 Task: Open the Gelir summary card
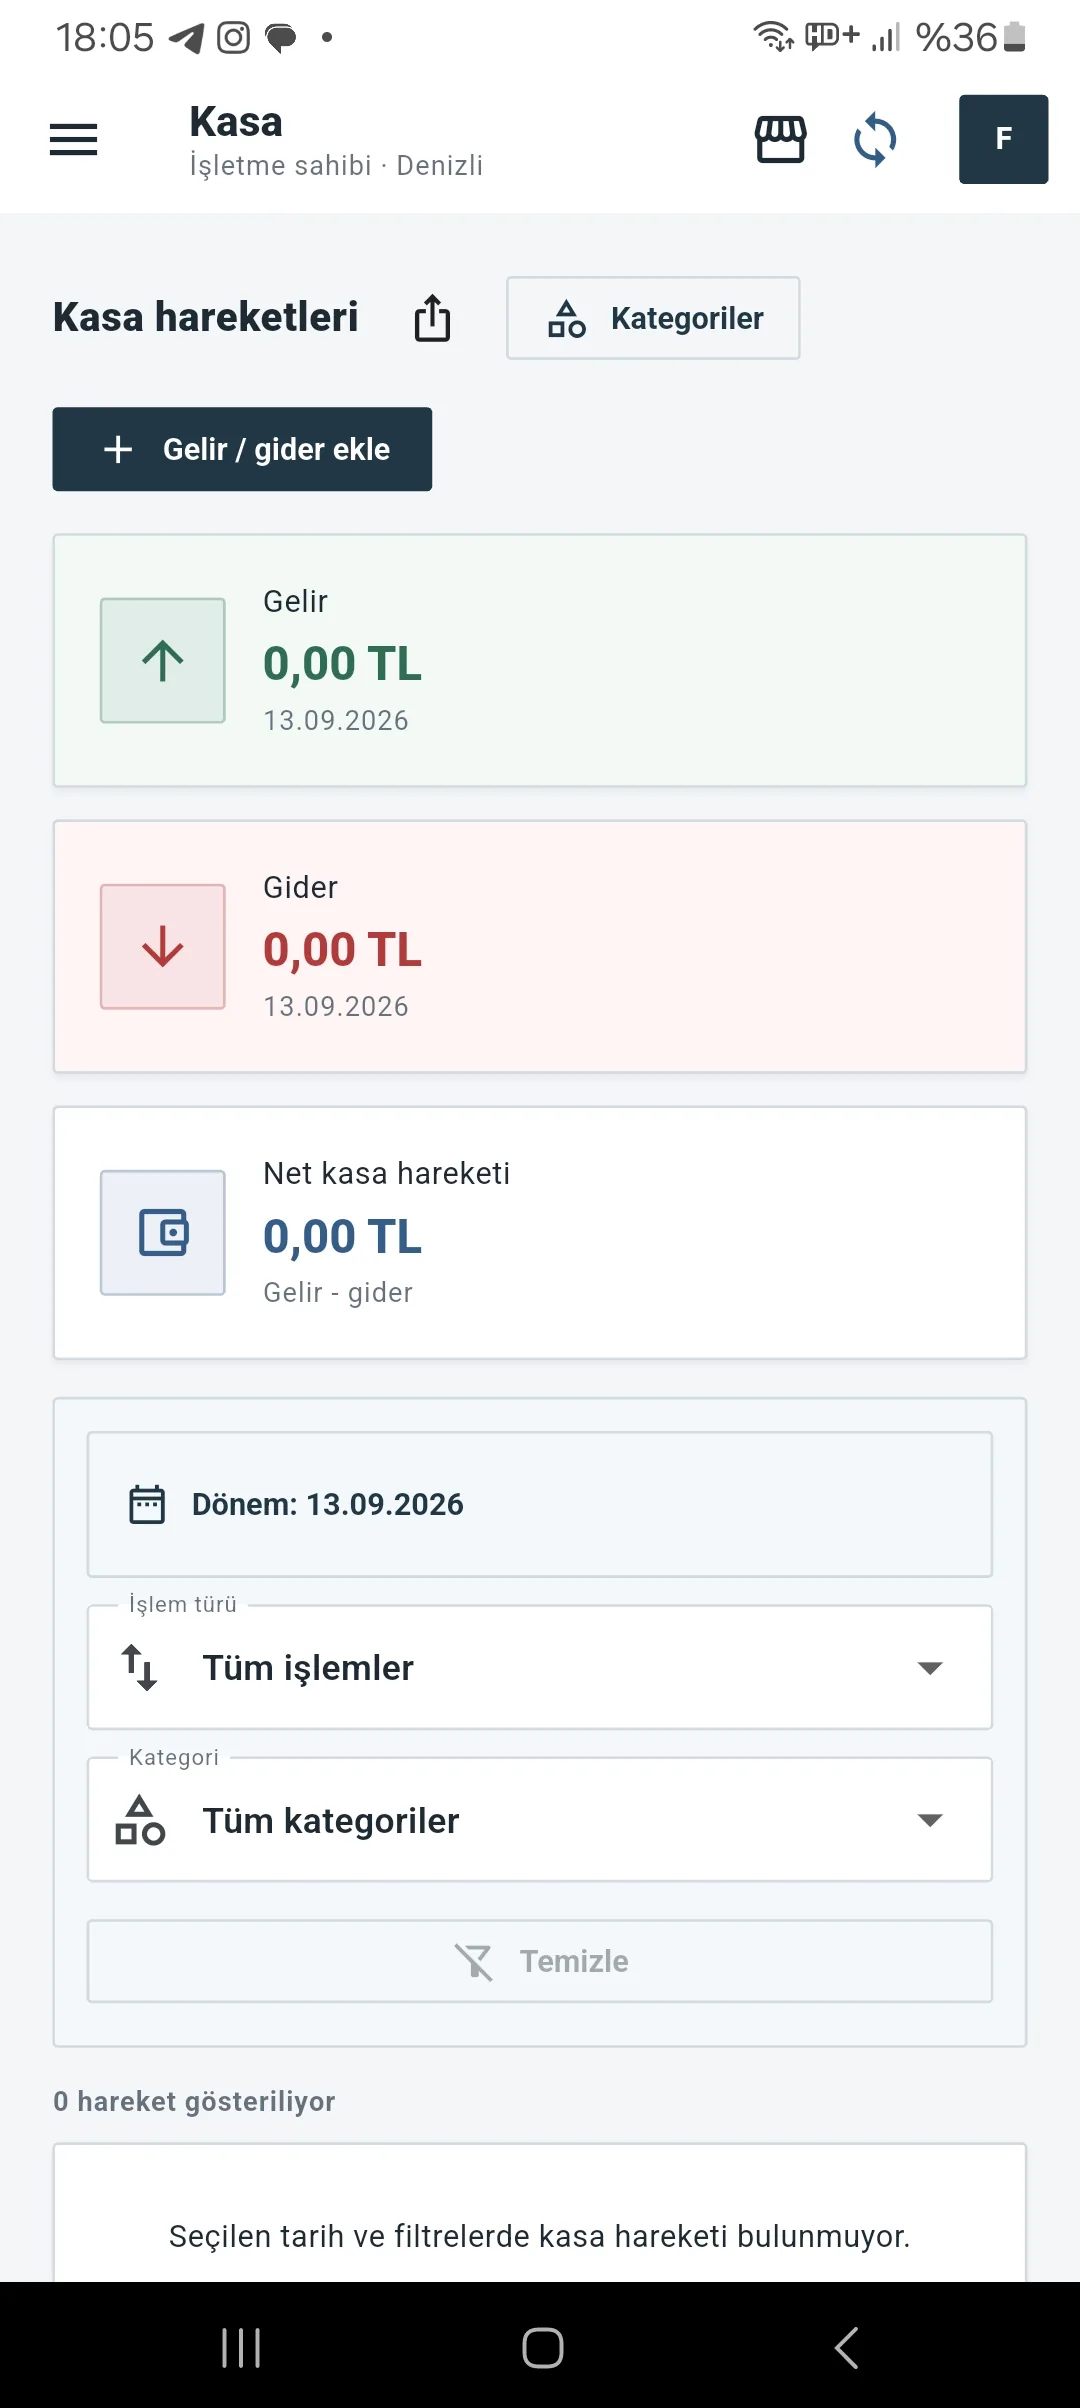tap(540, 660)
